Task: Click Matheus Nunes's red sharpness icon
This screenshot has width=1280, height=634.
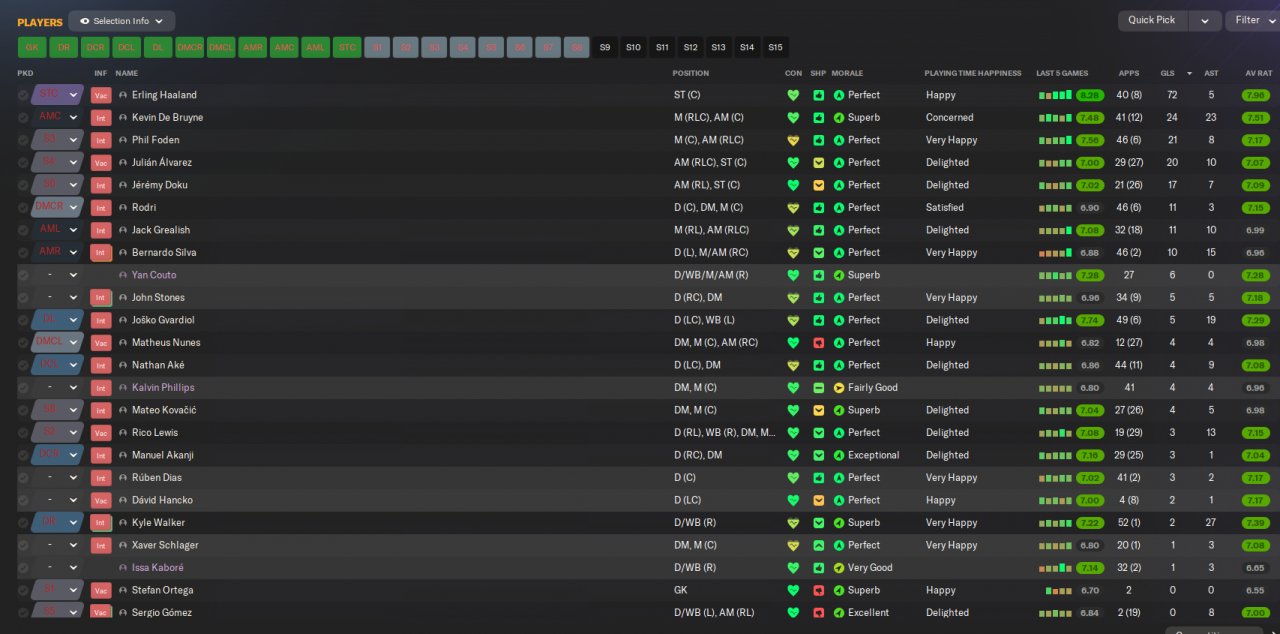Action: pos(818,342)
